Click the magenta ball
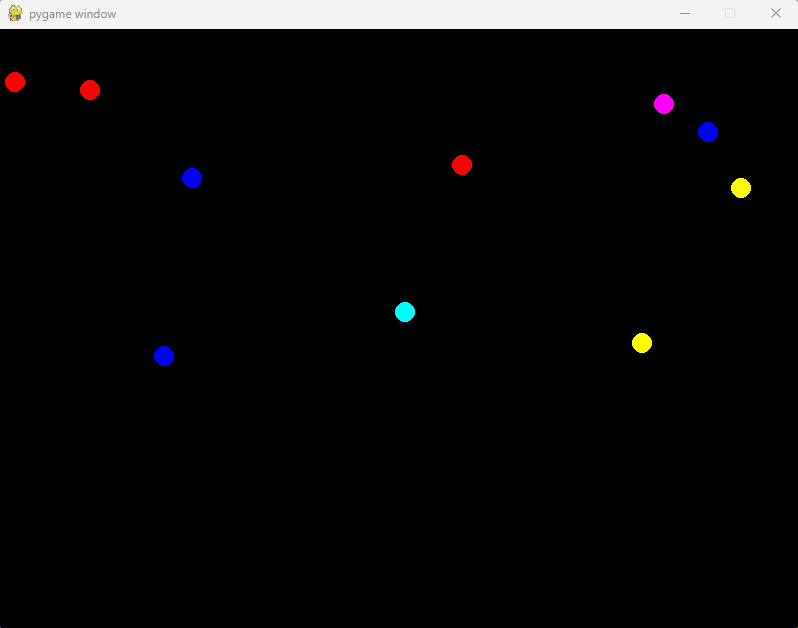Viewport: 798px width, 628px height. pos(664,104)
